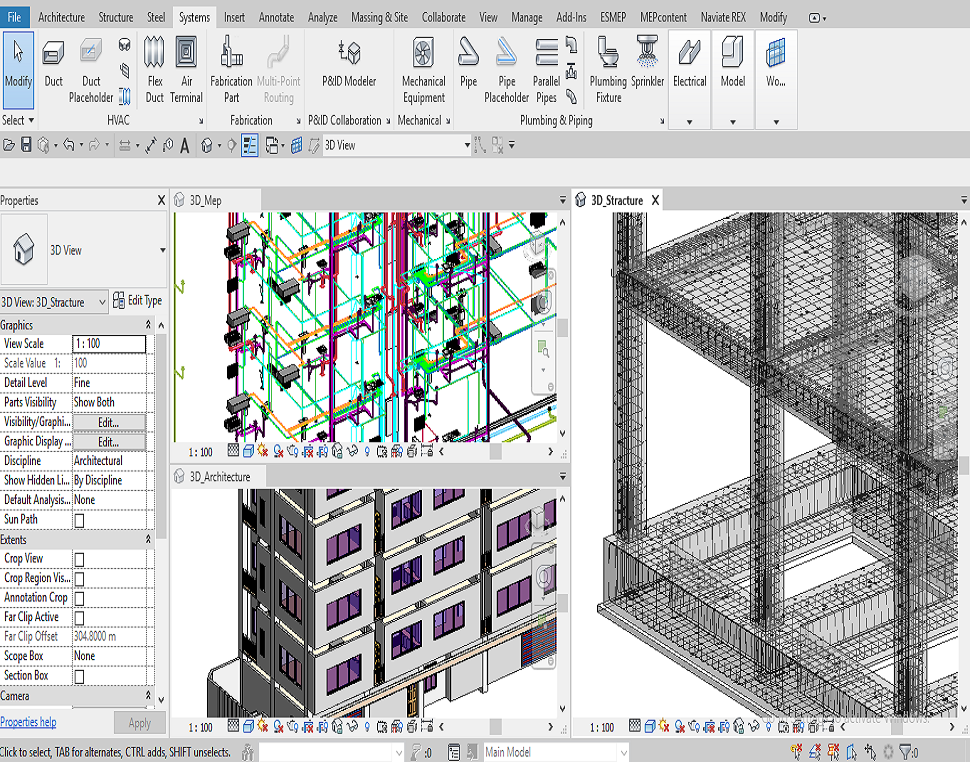Open detail level icon in 3D_Architecture view bar
970x762 pixels.
[x=233, y=726]
